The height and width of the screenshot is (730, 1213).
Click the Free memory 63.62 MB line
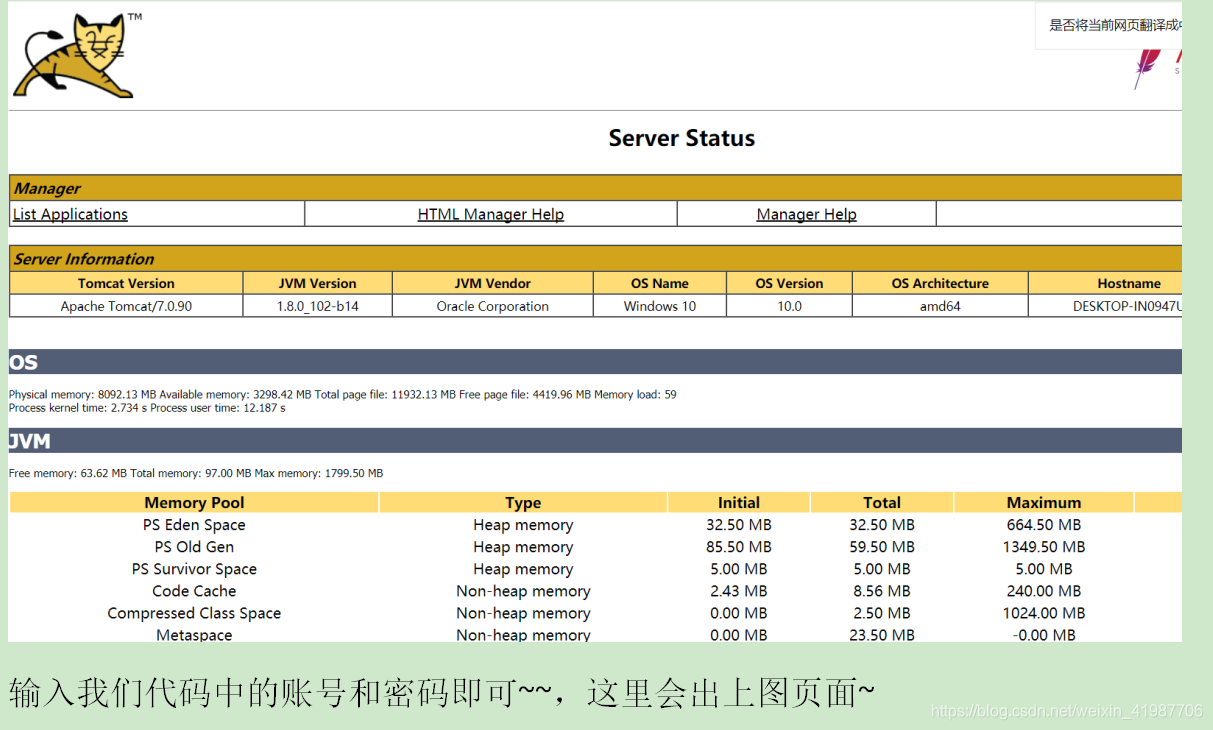point(196,473)
